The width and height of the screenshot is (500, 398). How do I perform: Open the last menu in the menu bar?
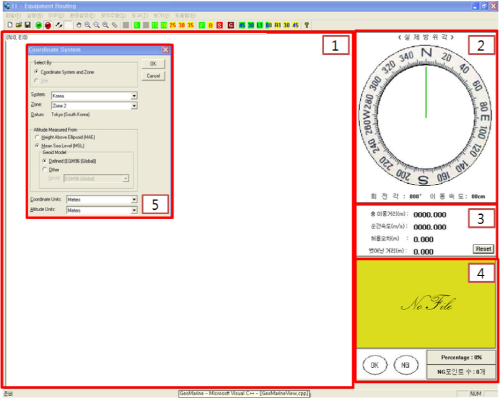(186, 16)
